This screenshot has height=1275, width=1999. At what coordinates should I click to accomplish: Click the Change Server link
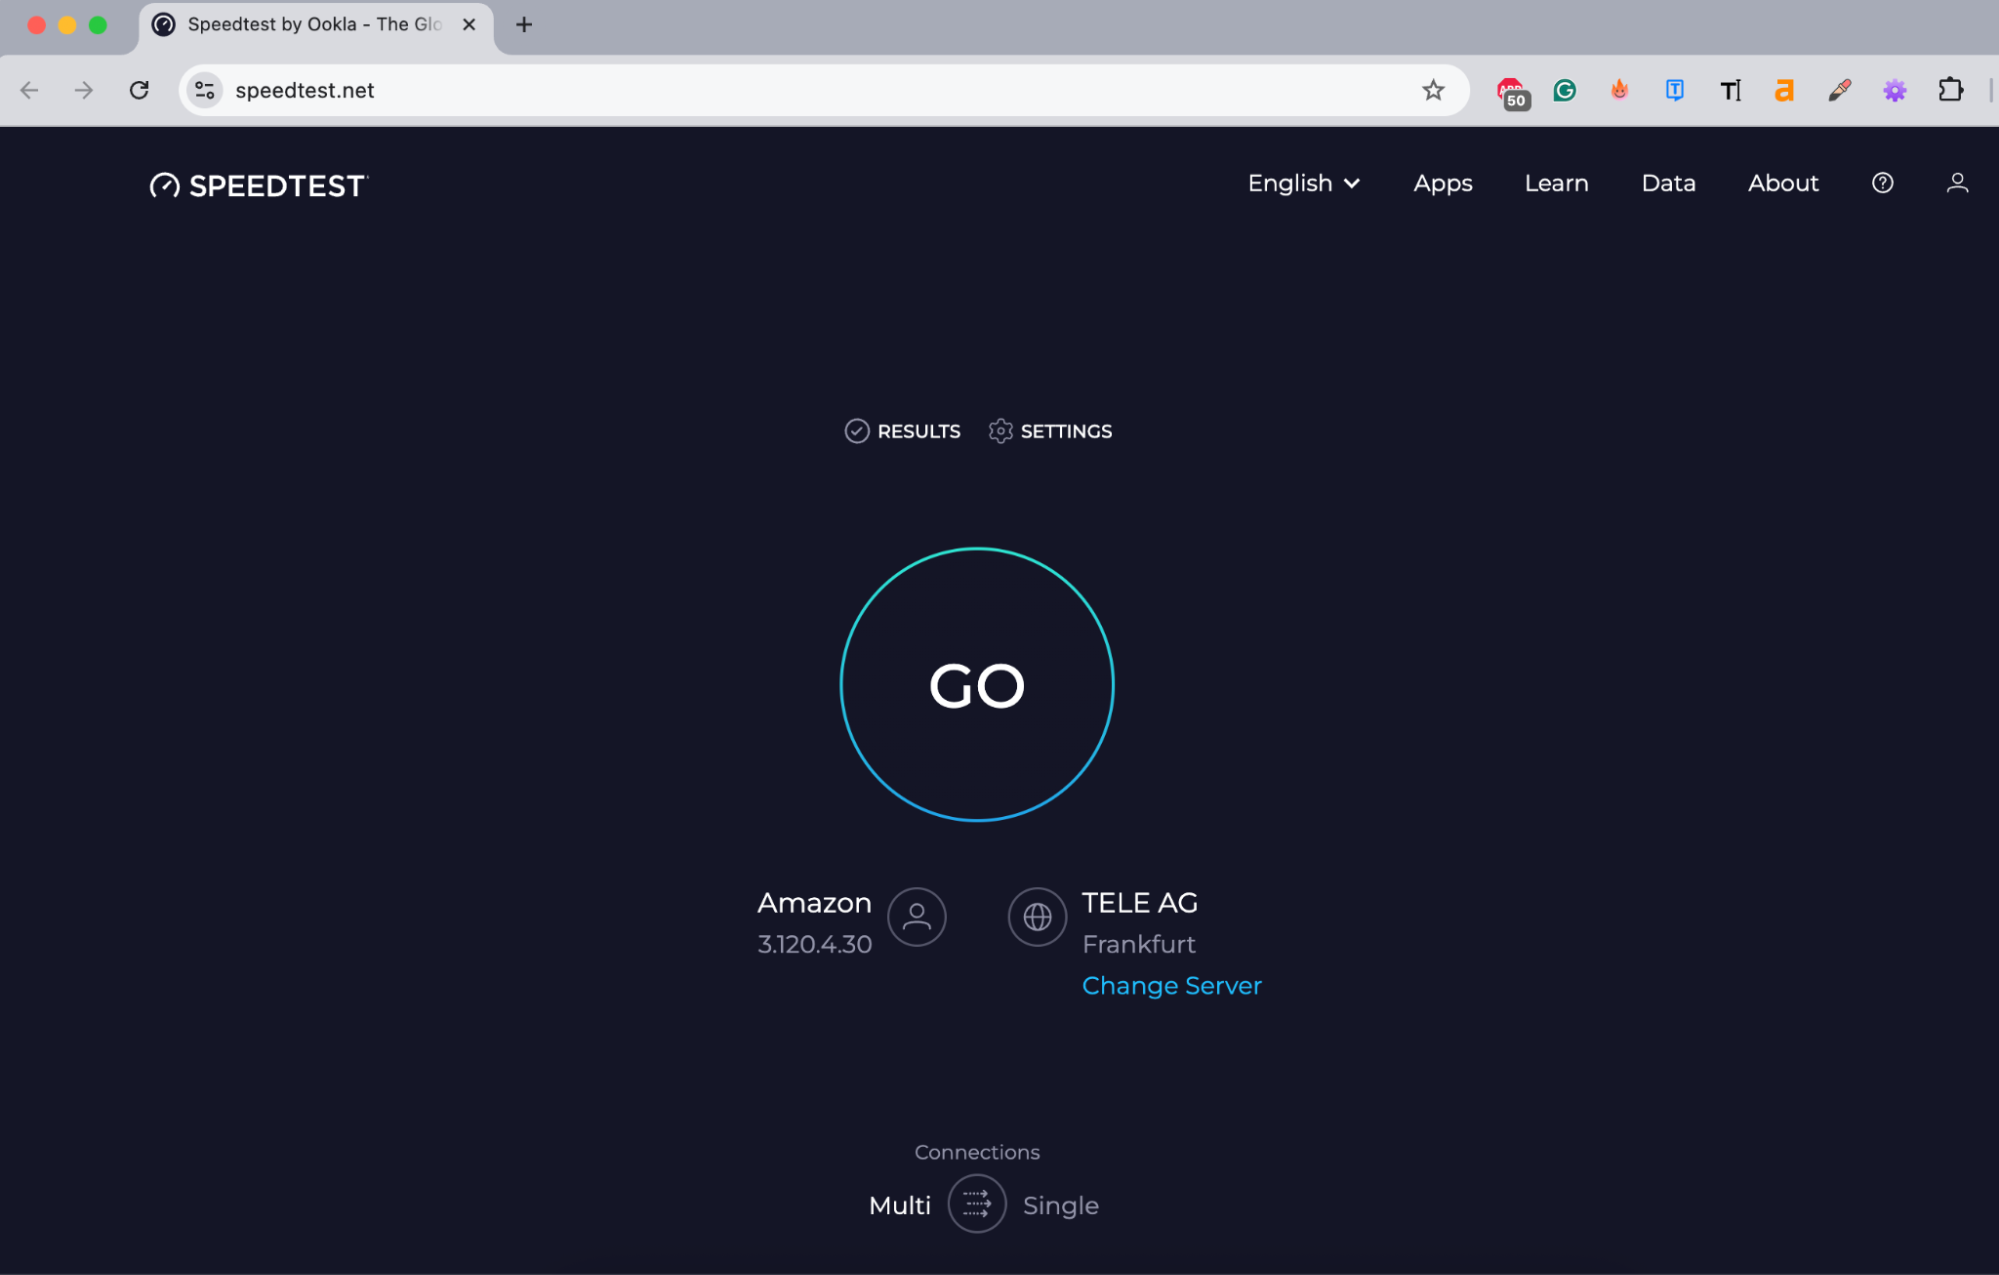point(1171,985)
